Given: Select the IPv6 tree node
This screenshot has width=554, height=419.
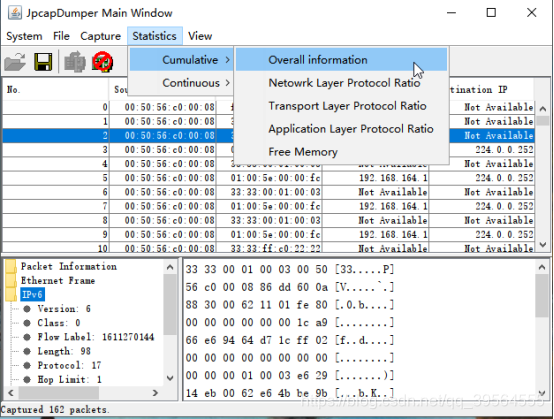Looking at the screenshot, I should pos(32,295).
